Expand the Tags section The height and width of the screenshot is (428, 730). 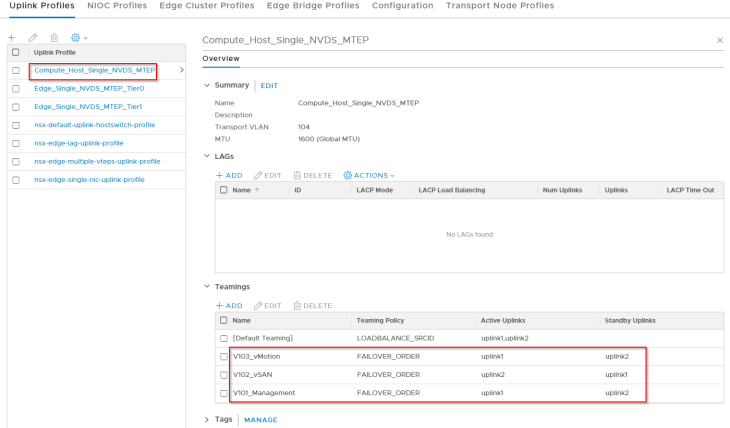click(x=207, y=419)
